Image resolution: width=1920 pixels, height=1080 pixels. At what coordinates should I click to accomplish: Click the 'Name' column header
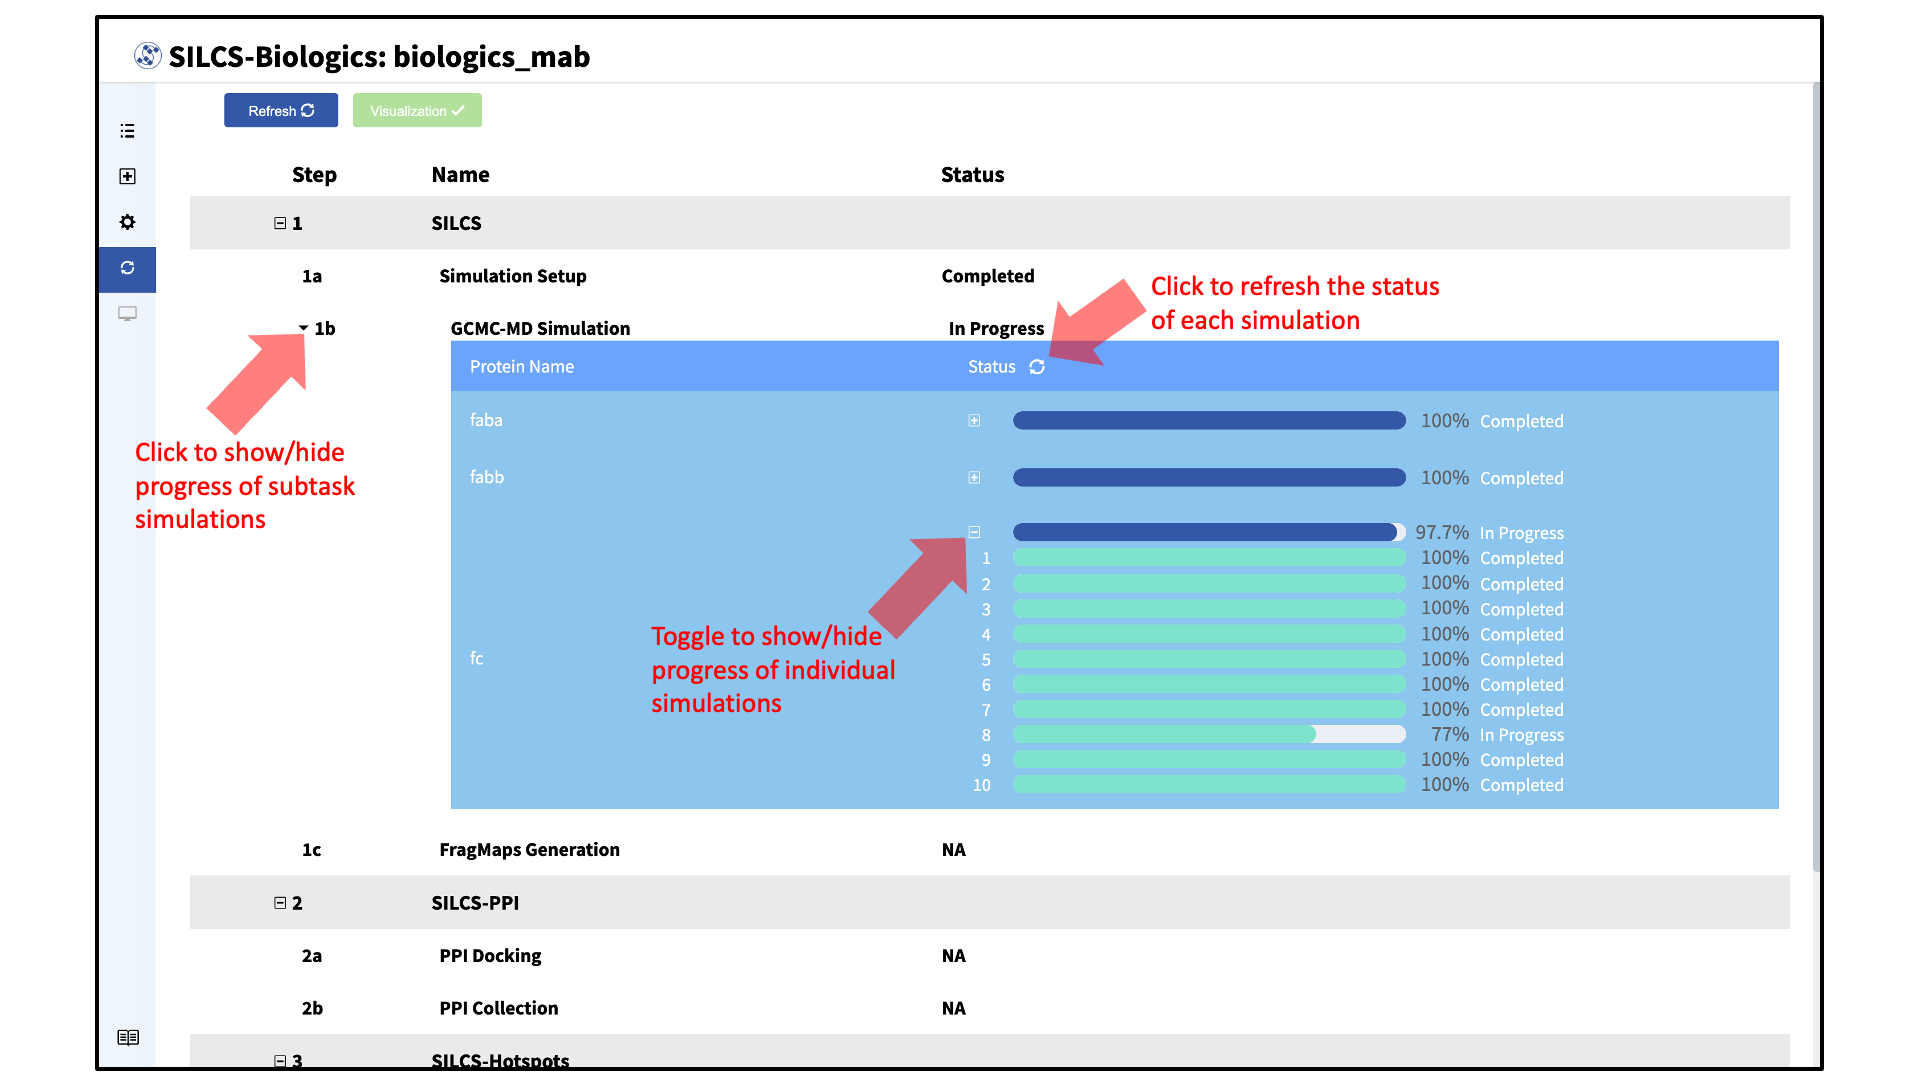click(460, 175)
